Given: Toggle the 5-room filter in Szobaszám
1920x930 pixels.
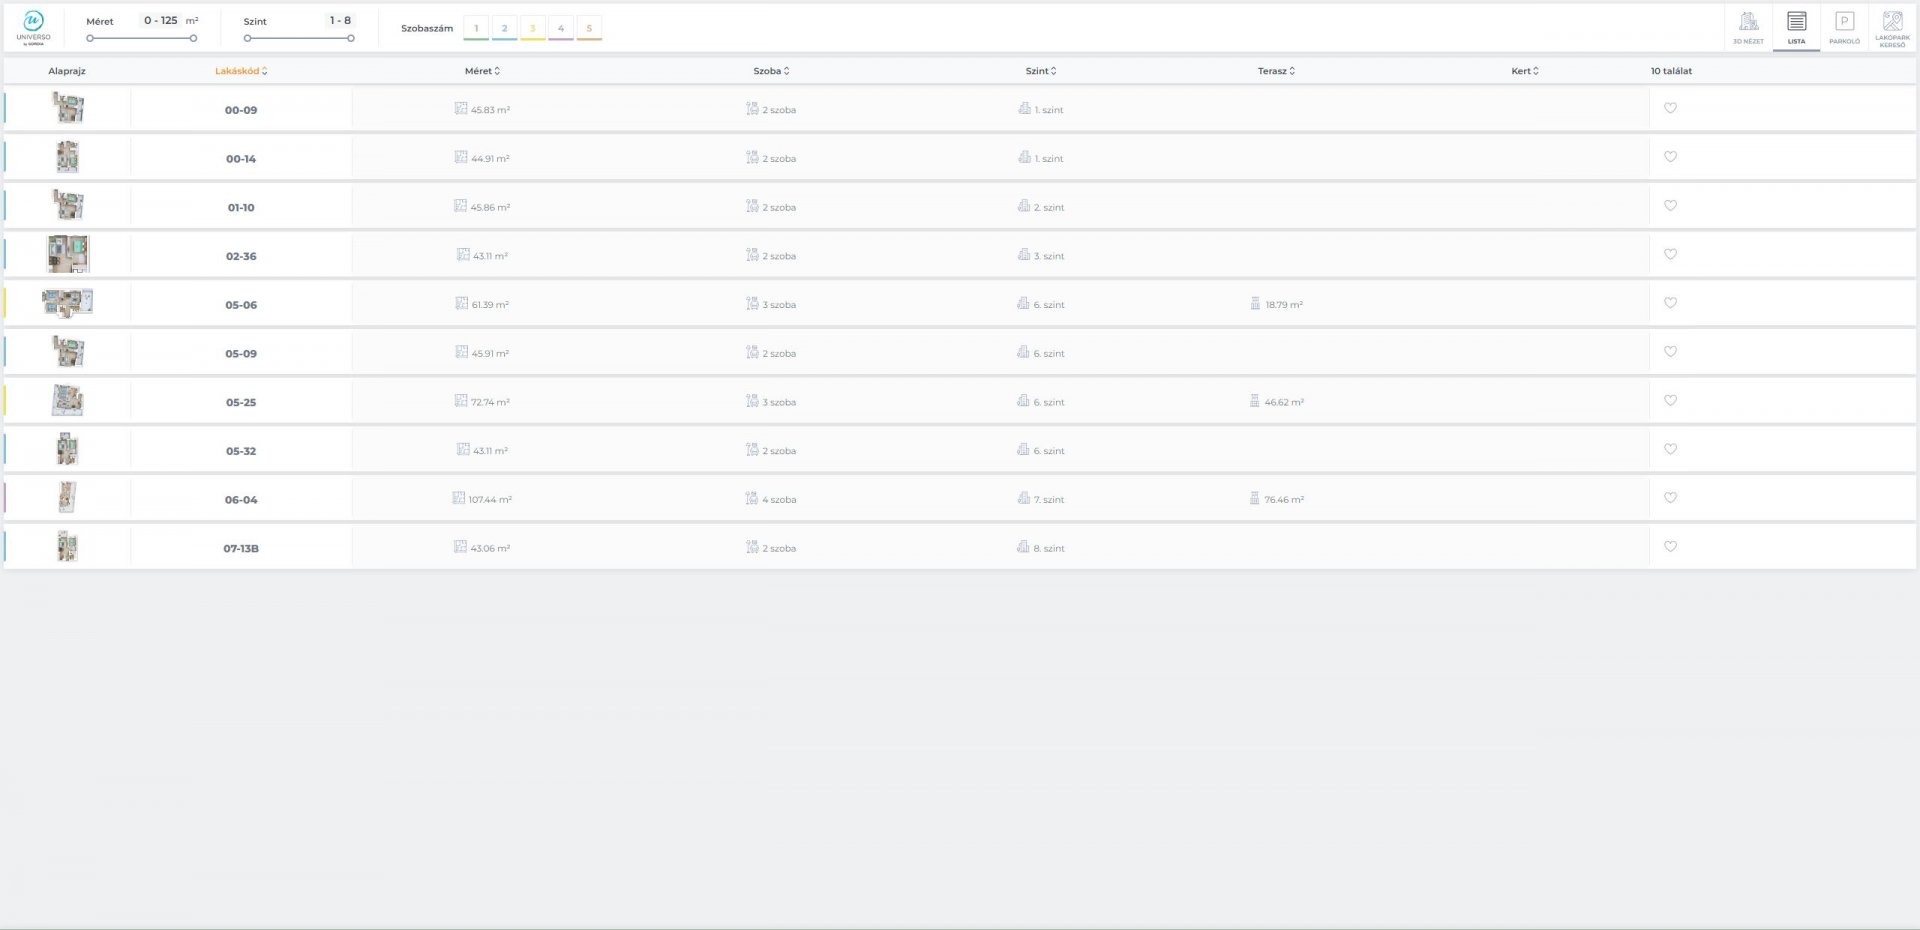Looking at the screenshot, I should pyautogui.click(x=589, y=28).
